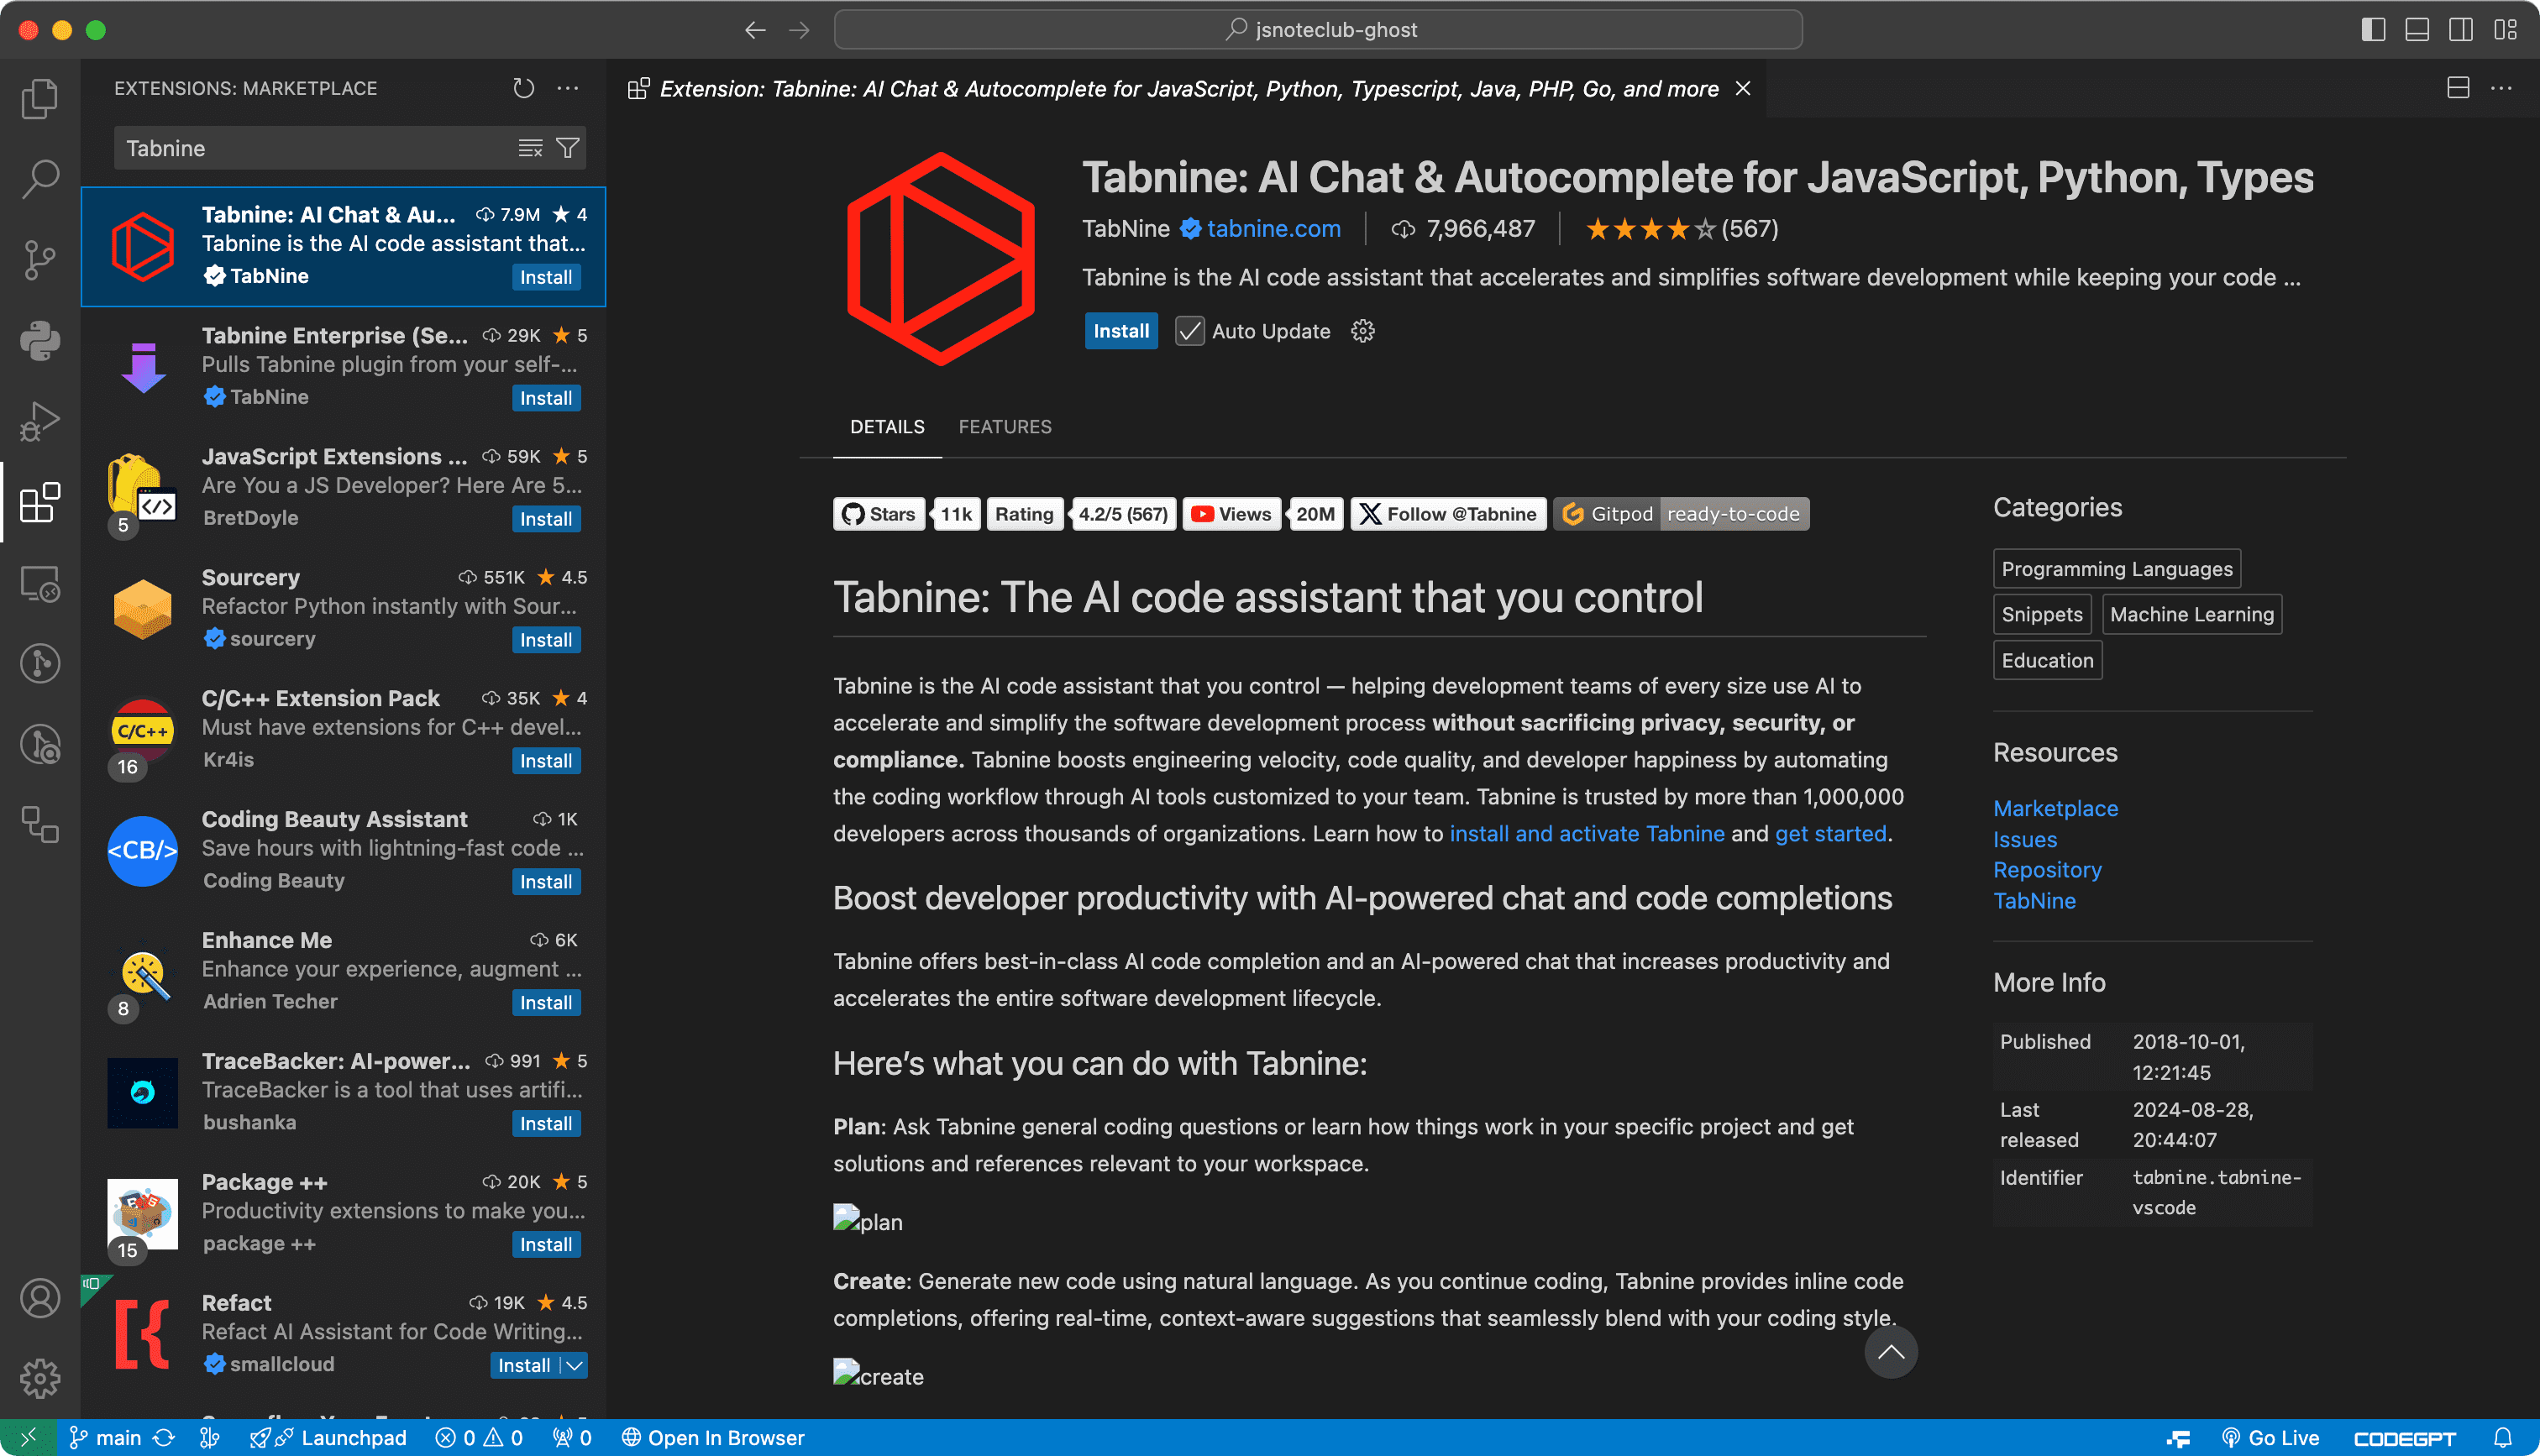
Task: Open the Views and More Actions menu in Extensions panel
Action: tap(567, 88)
